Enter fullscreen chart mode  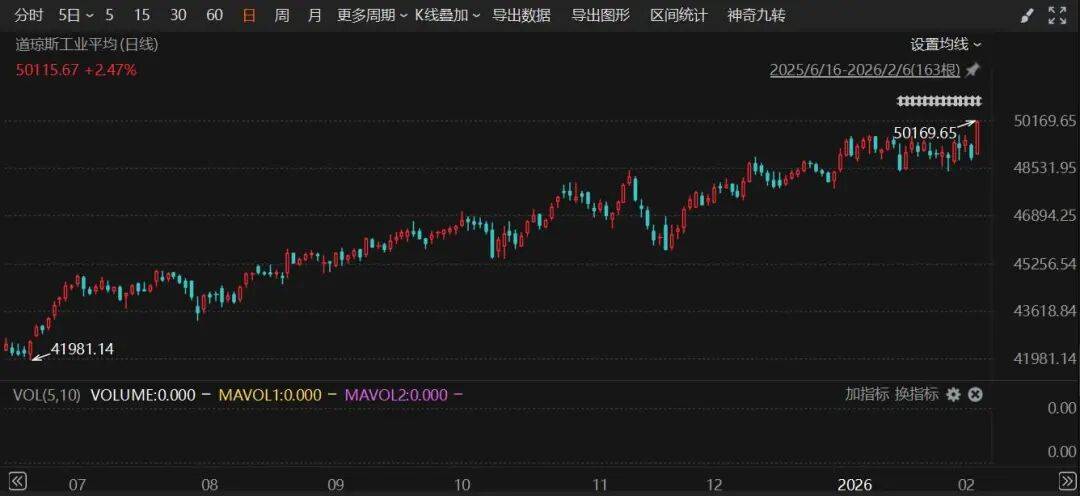coord(1057,16)
